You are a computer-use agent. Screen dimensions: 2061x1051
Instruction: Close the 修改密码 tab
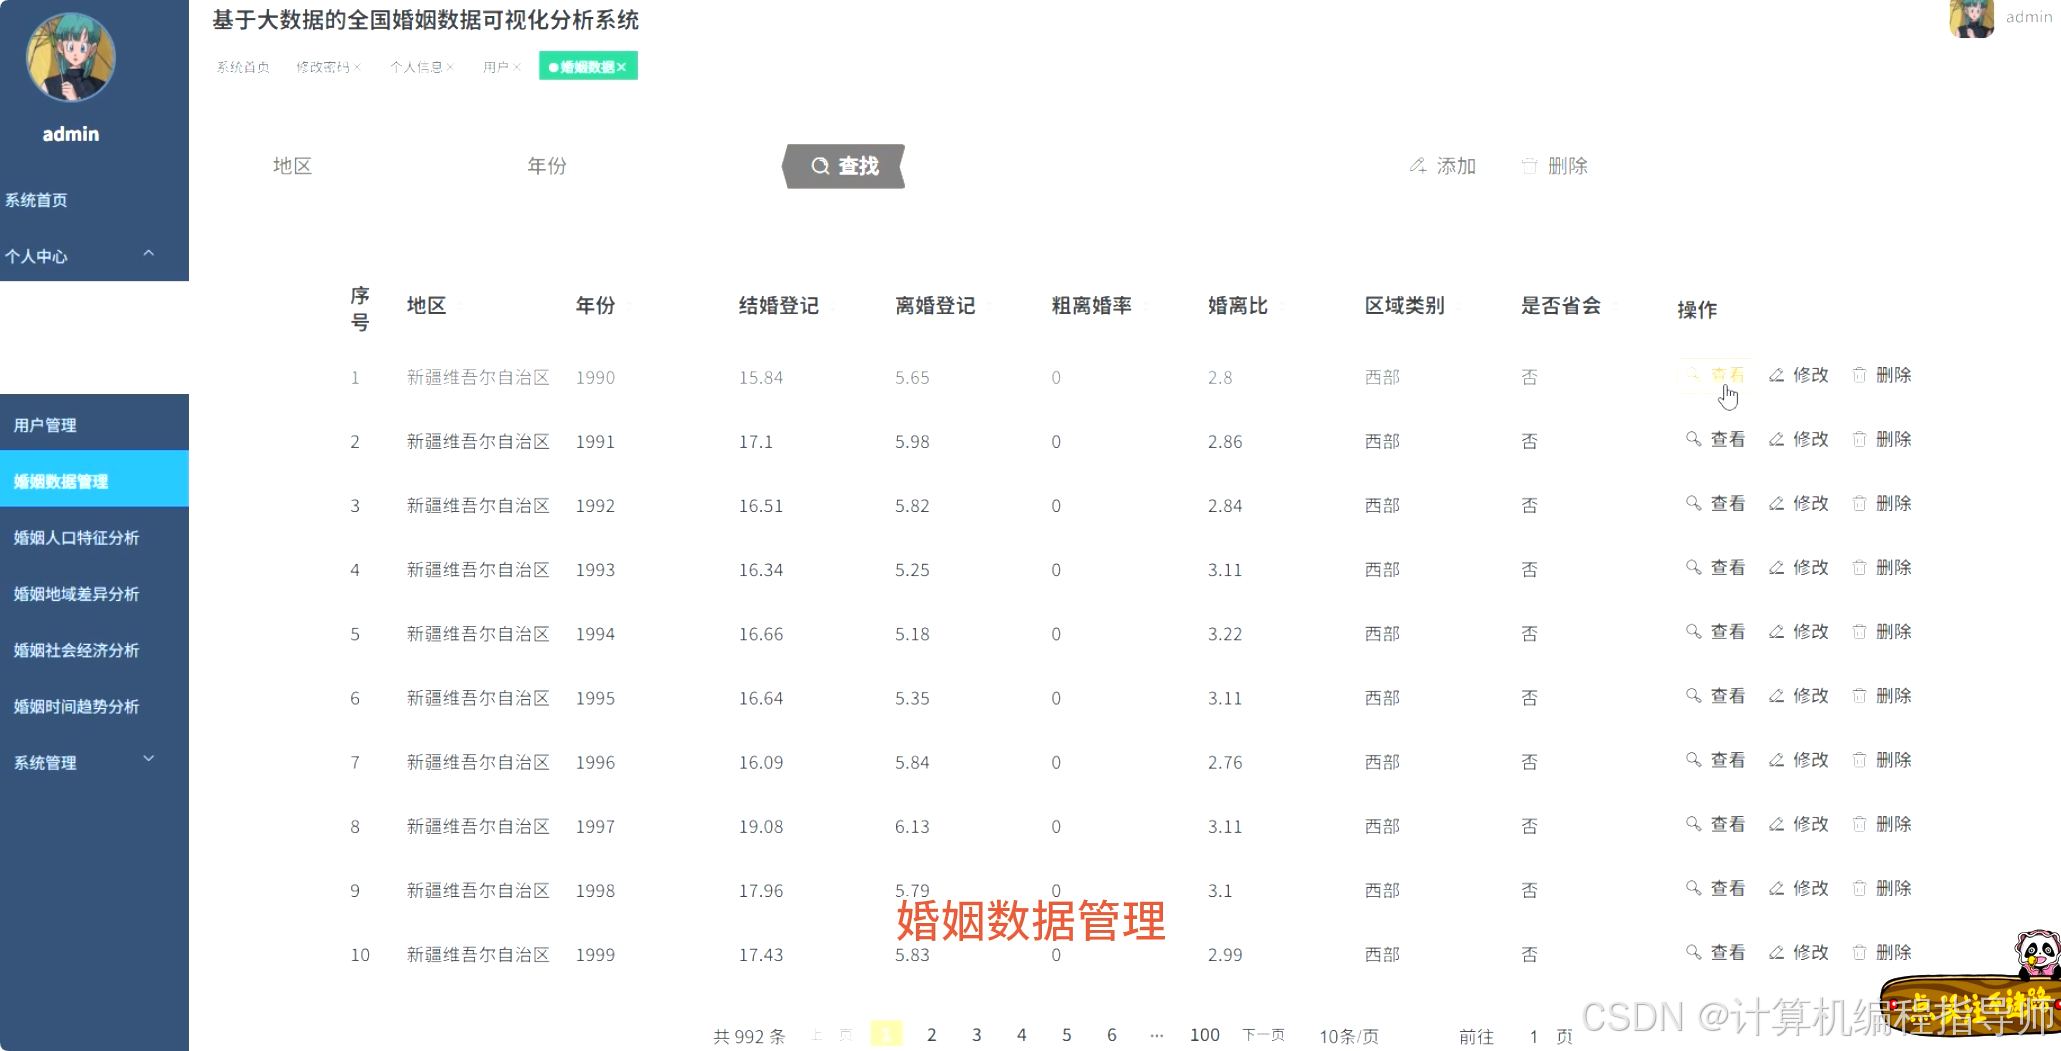click(x=357, y=67)
